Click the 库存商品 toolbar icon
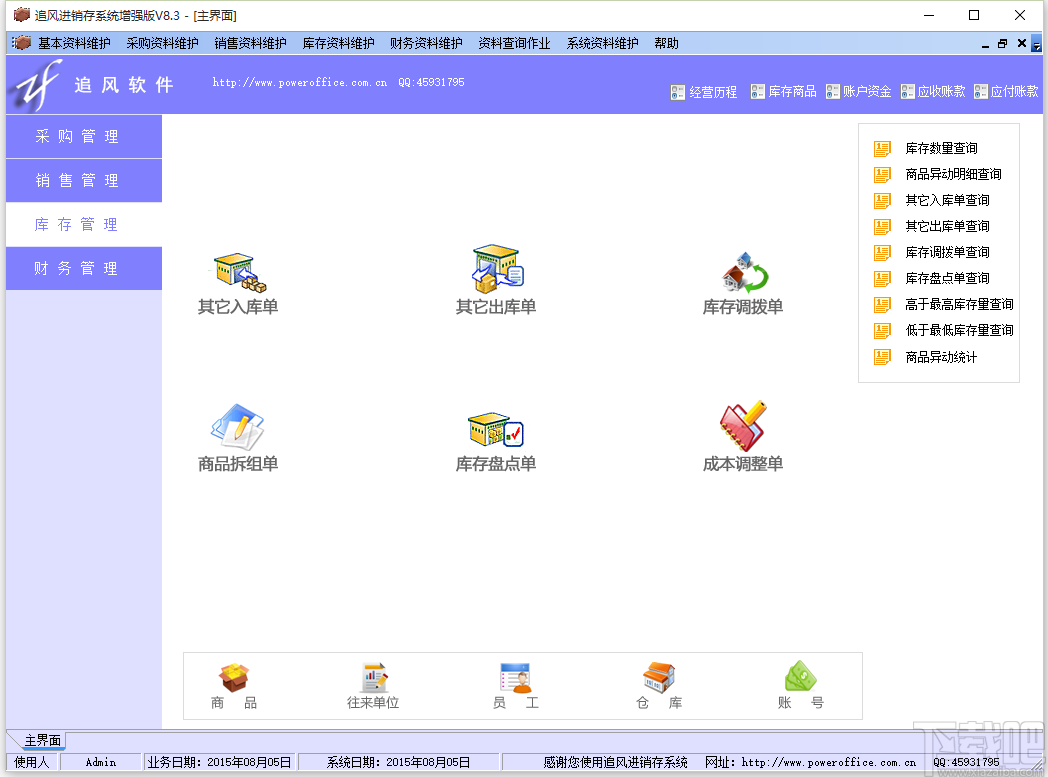Screen dimensions: 1048x777 pyautogui.click(x=757, y=92)
